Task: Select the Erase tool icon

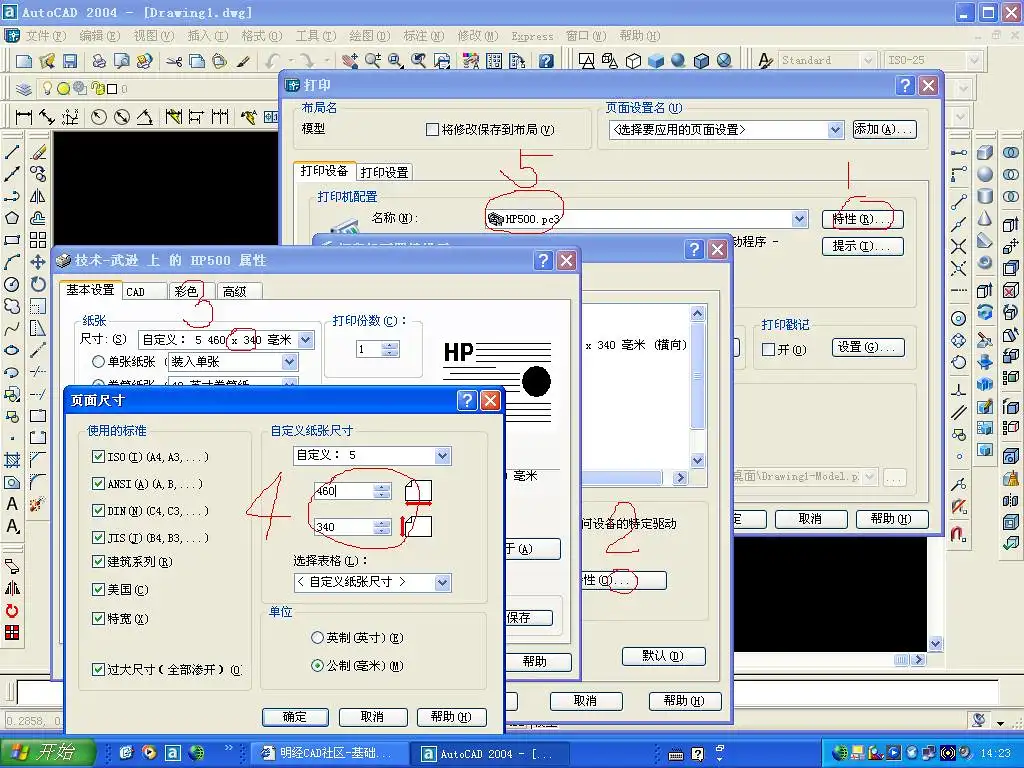Action: click(x=38, y=152)
